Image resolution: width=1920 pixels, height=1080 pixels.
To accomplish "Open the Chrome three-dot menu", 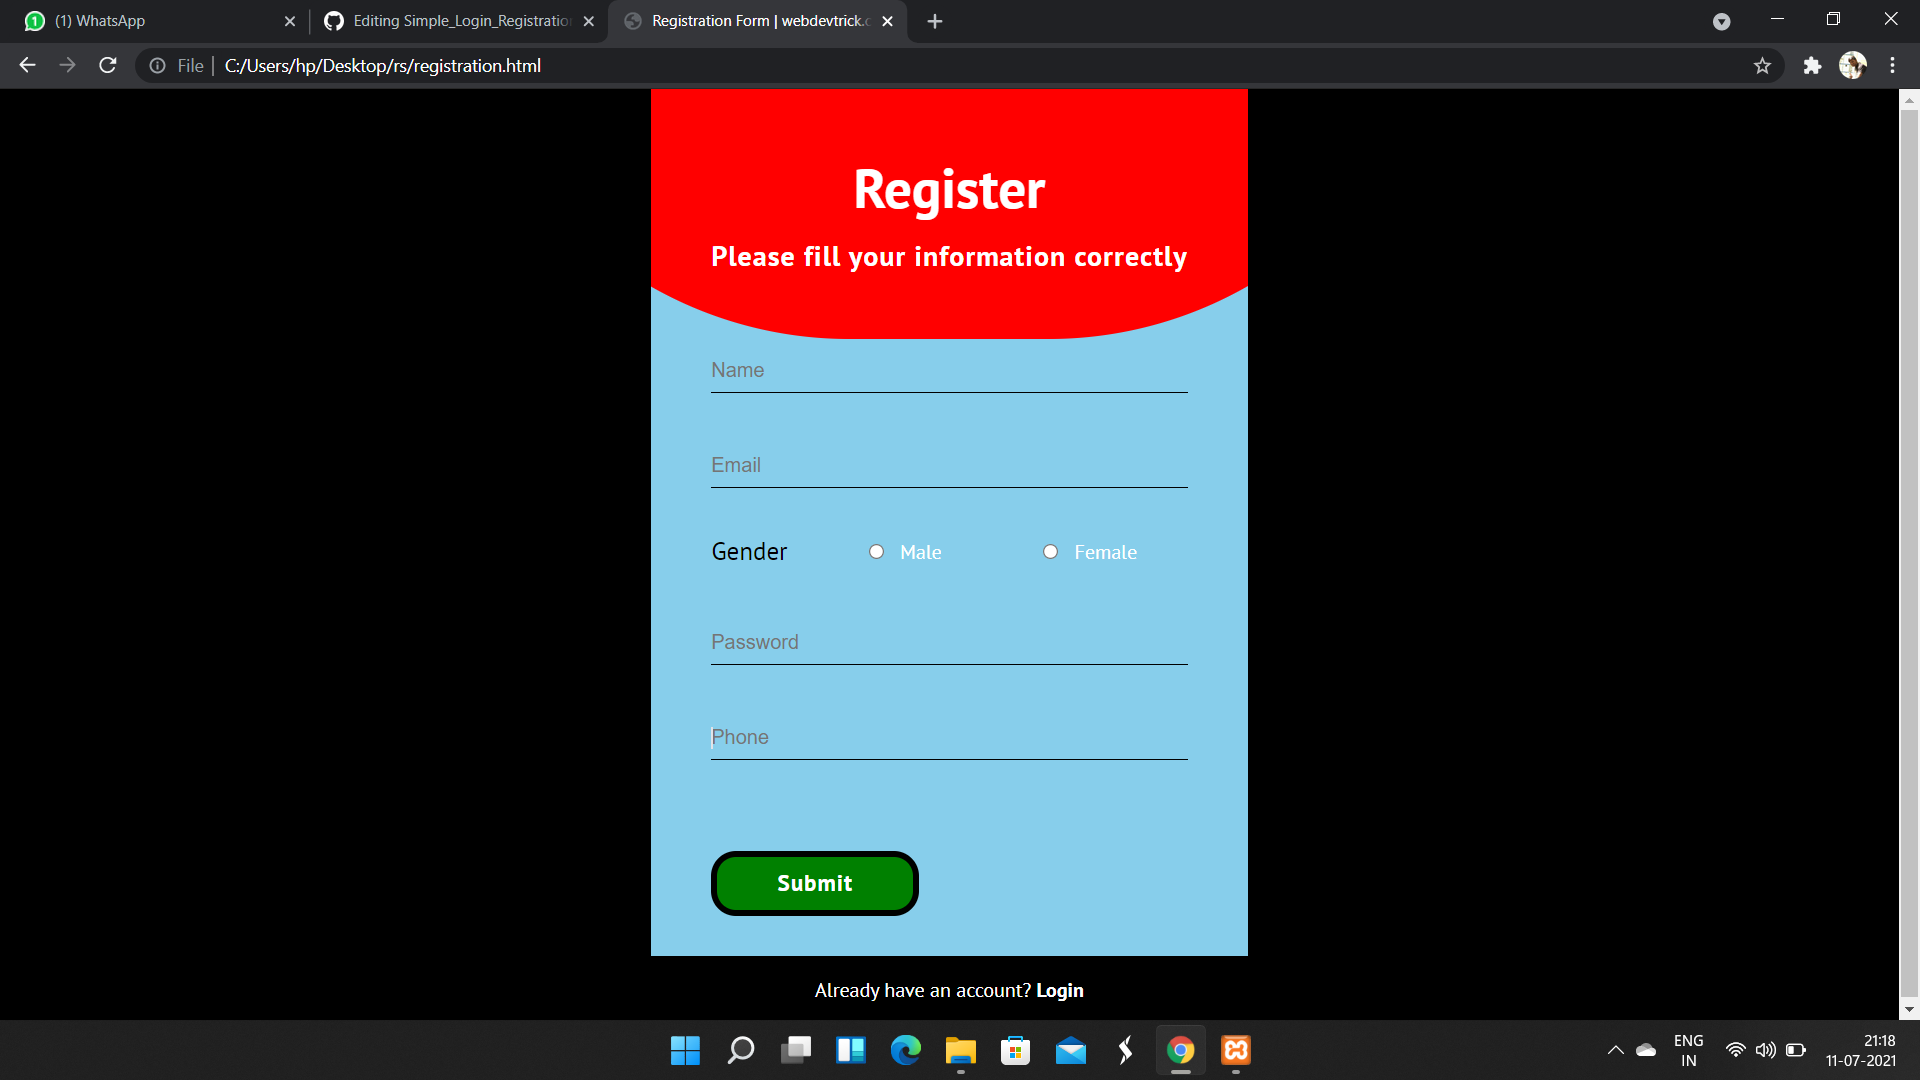I will 1892,66.
